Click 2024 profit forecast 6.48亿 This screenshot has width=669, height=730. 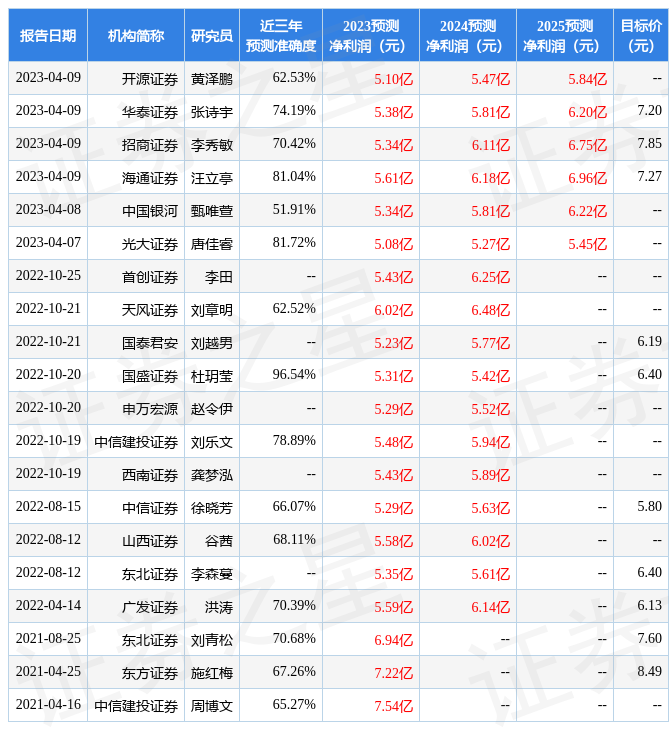491,310
